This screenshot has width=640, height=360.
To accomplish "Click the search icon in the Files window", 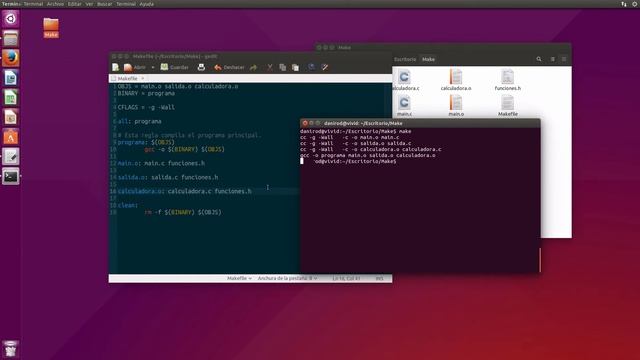I will (539, 59).
